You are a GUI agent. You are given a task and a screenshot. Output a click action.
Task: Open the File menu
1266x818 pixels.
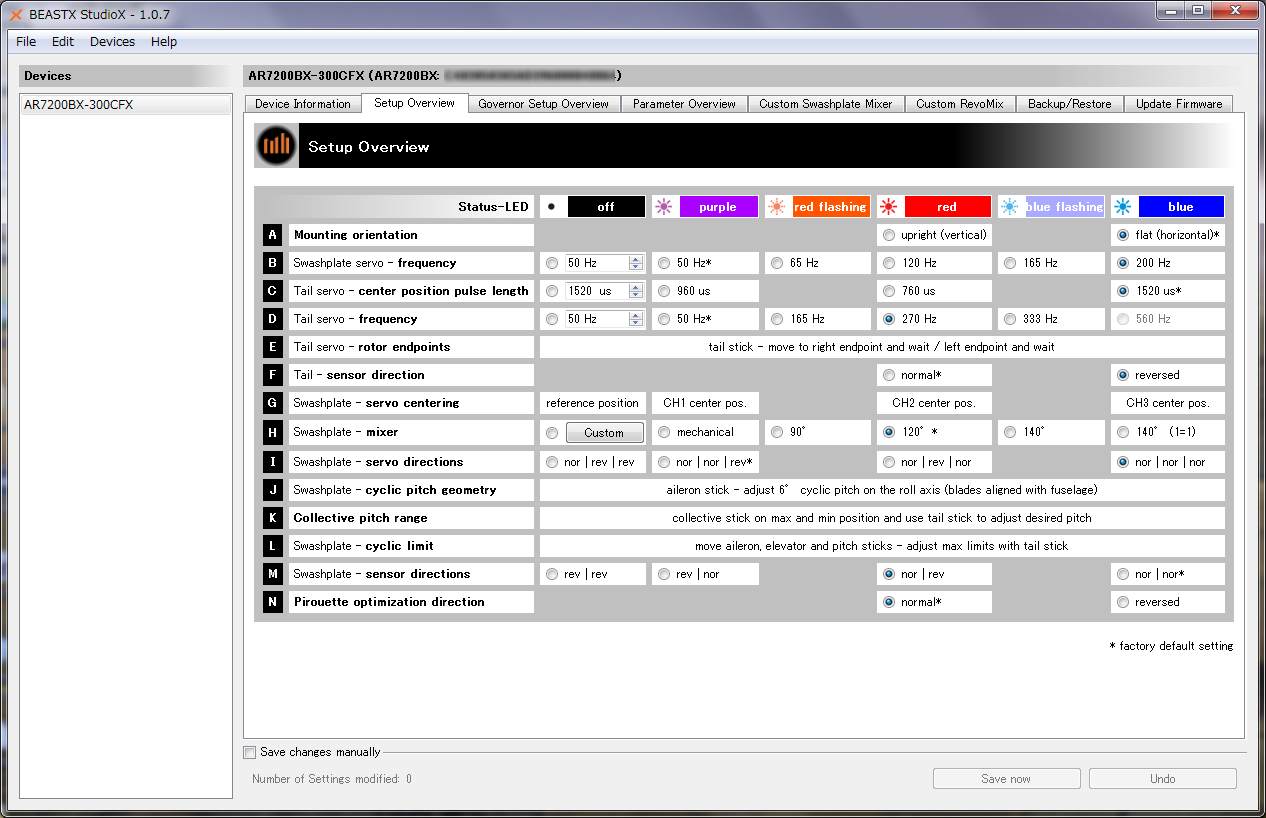coord(26,42)
